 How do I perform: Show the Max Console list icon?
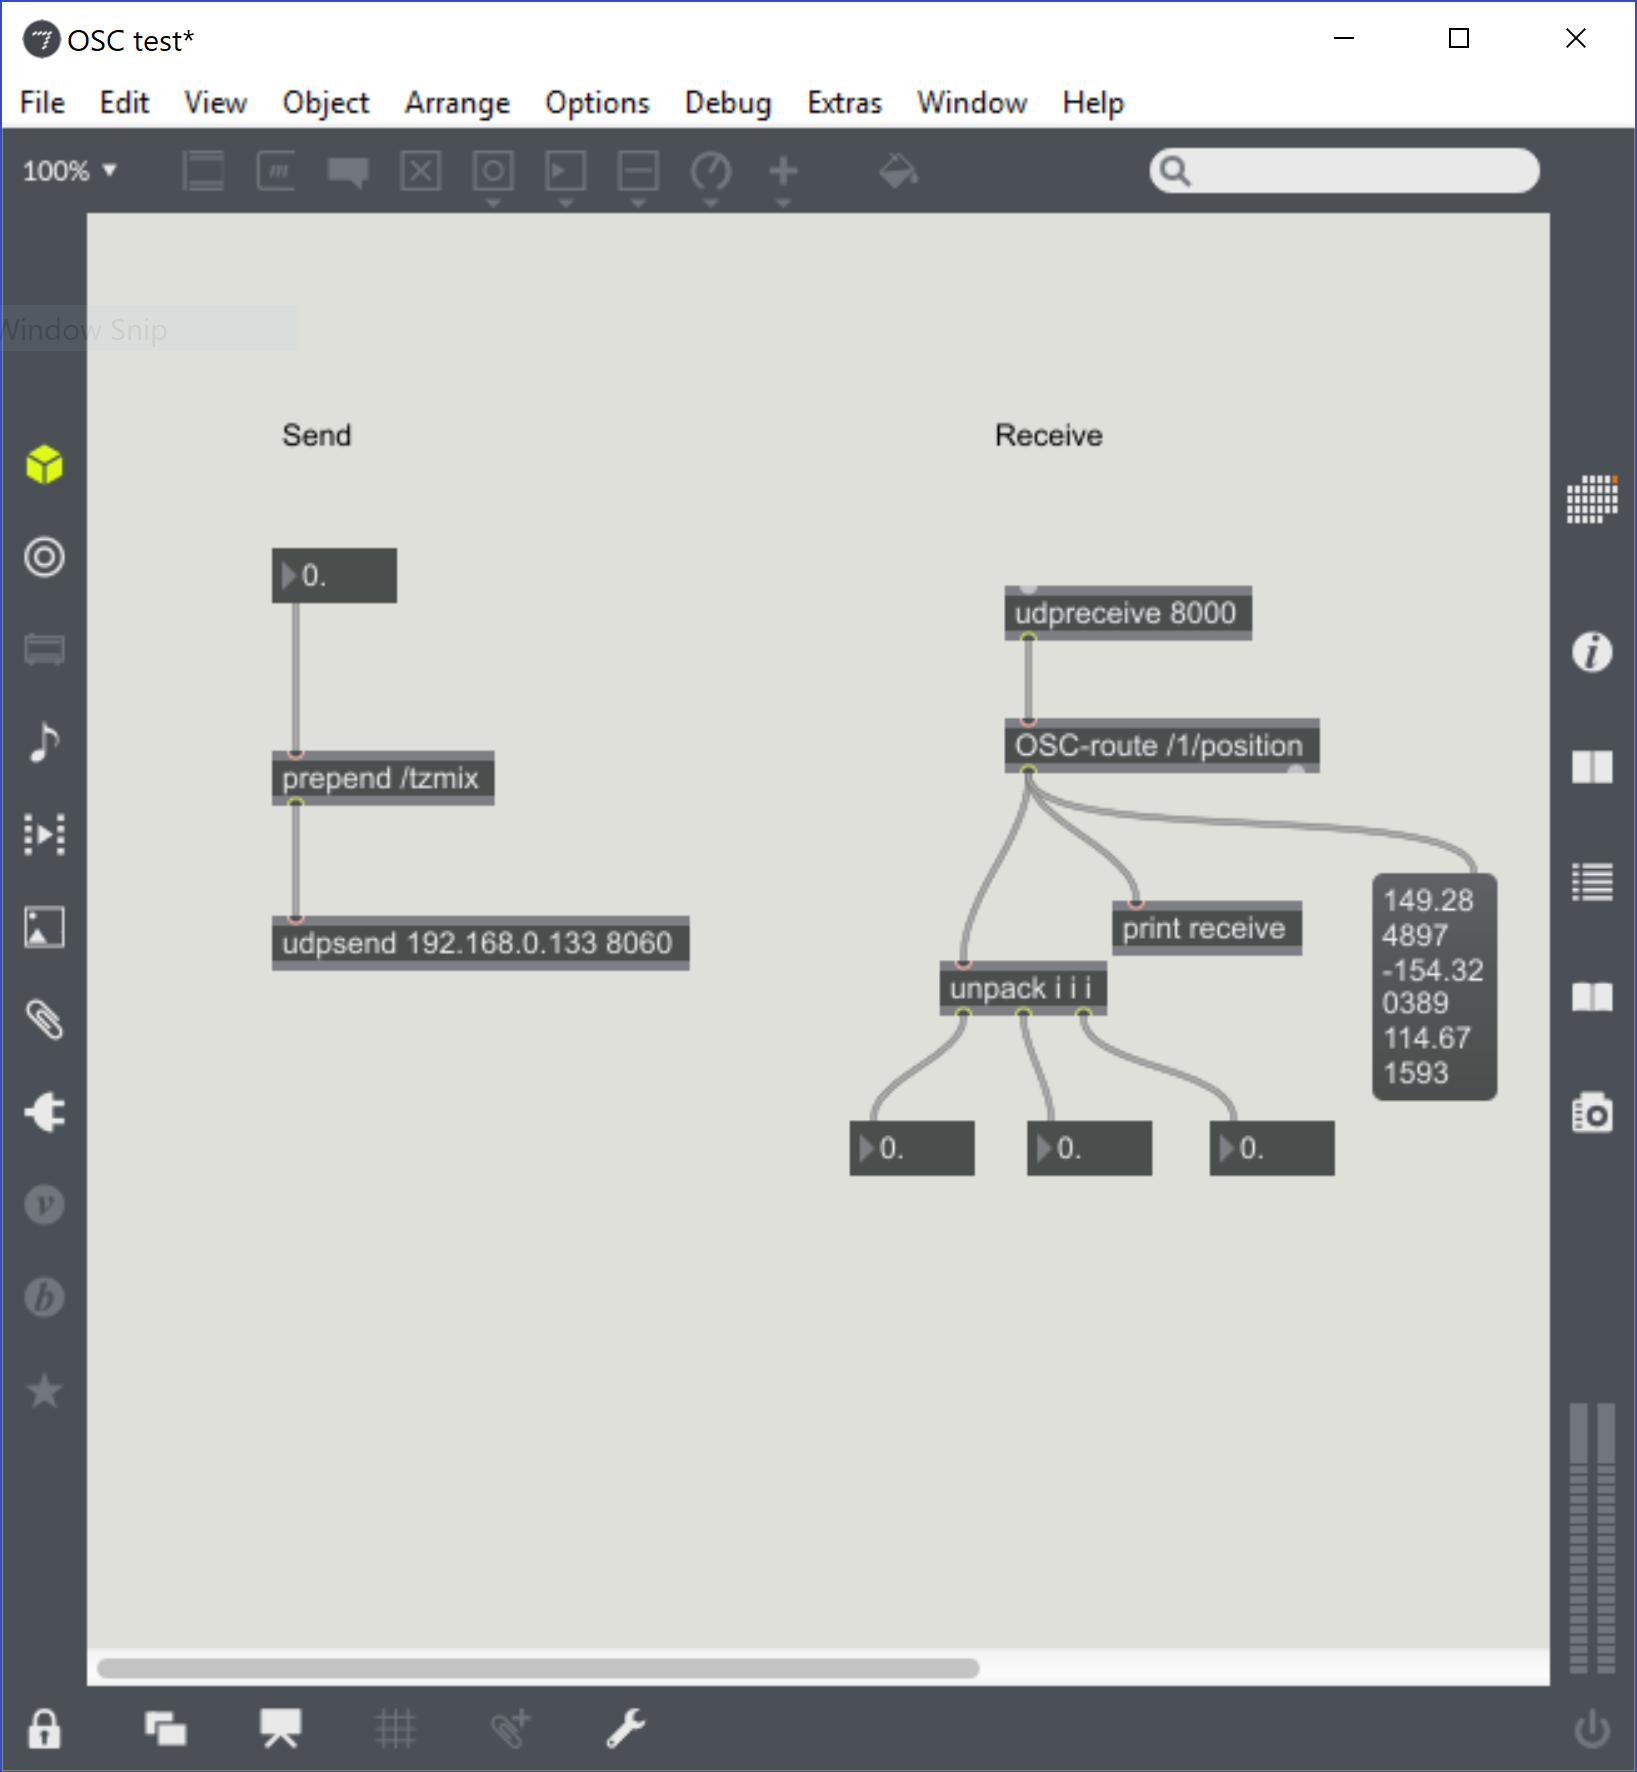(x=1591, y=882)
